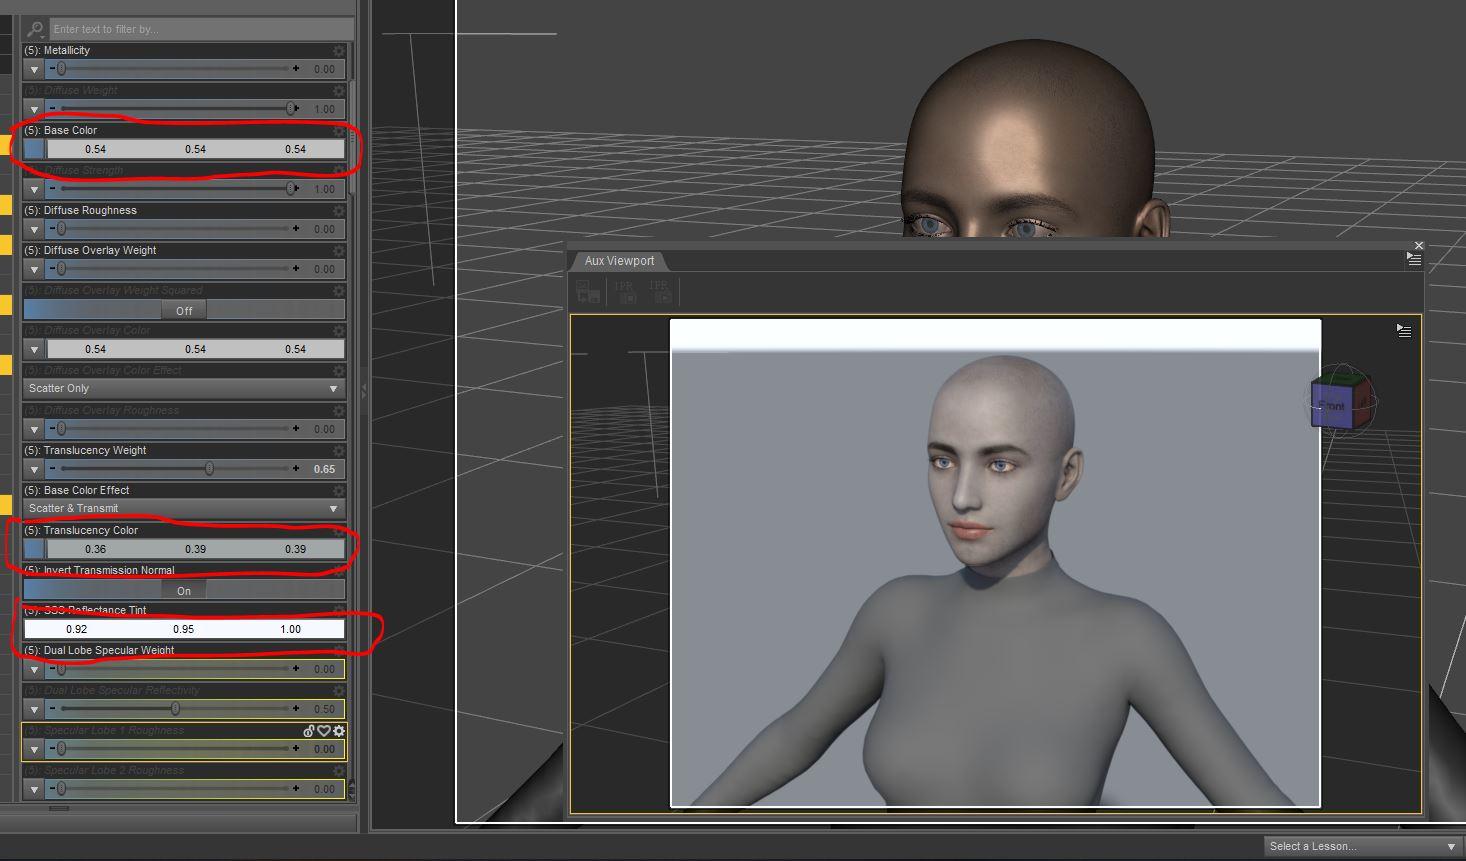Open Specular Lobe 2 Roughness gear settings

(x=339, y=770)
